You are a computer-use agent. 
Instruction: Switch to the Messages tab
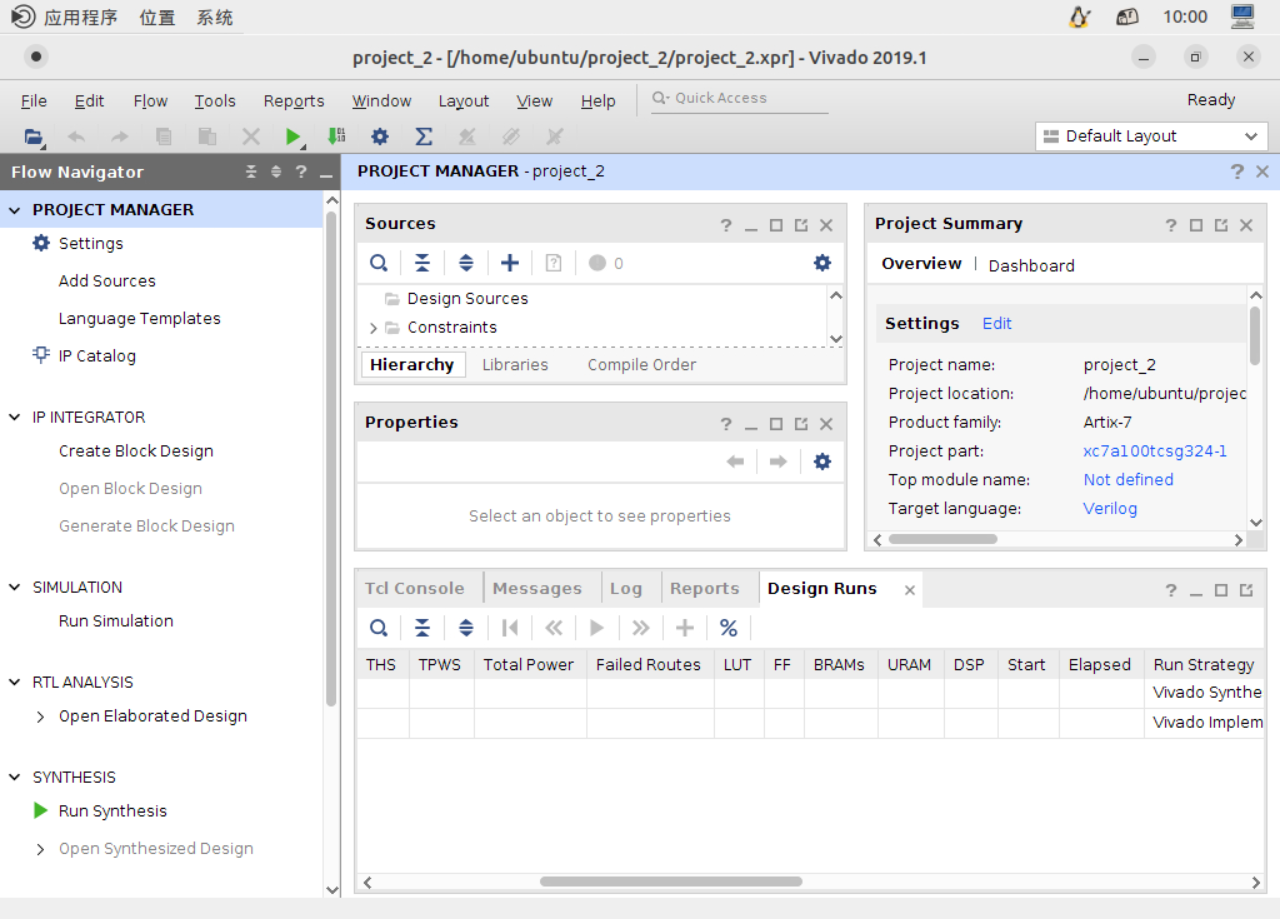pyautogui.click(x=537, y=588)
